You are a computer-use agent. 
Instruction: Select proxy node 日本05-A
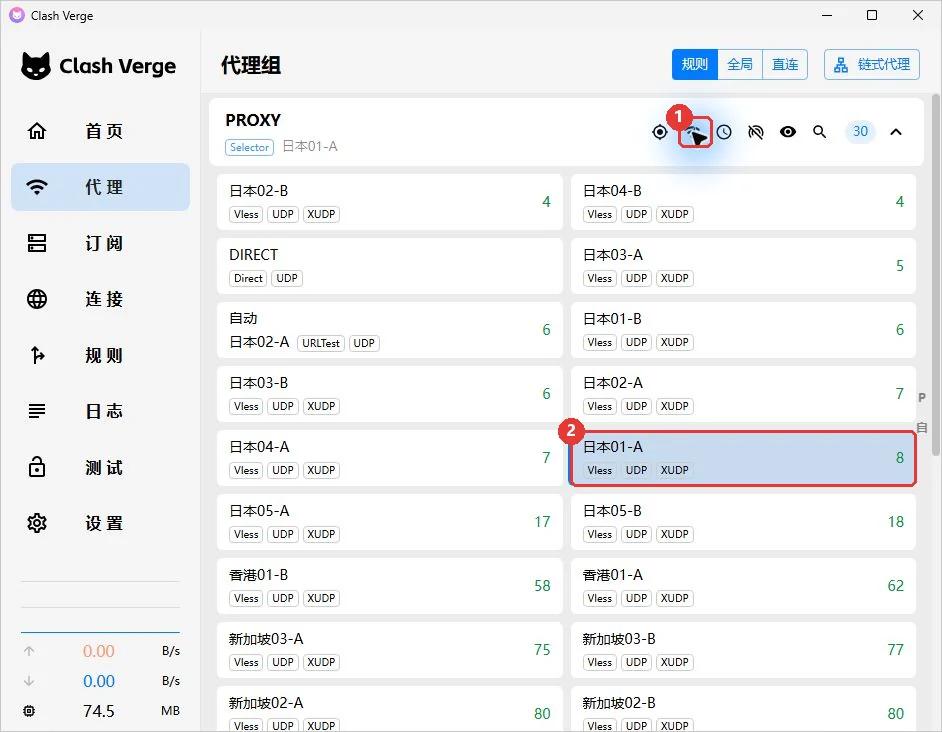point(389,522)
